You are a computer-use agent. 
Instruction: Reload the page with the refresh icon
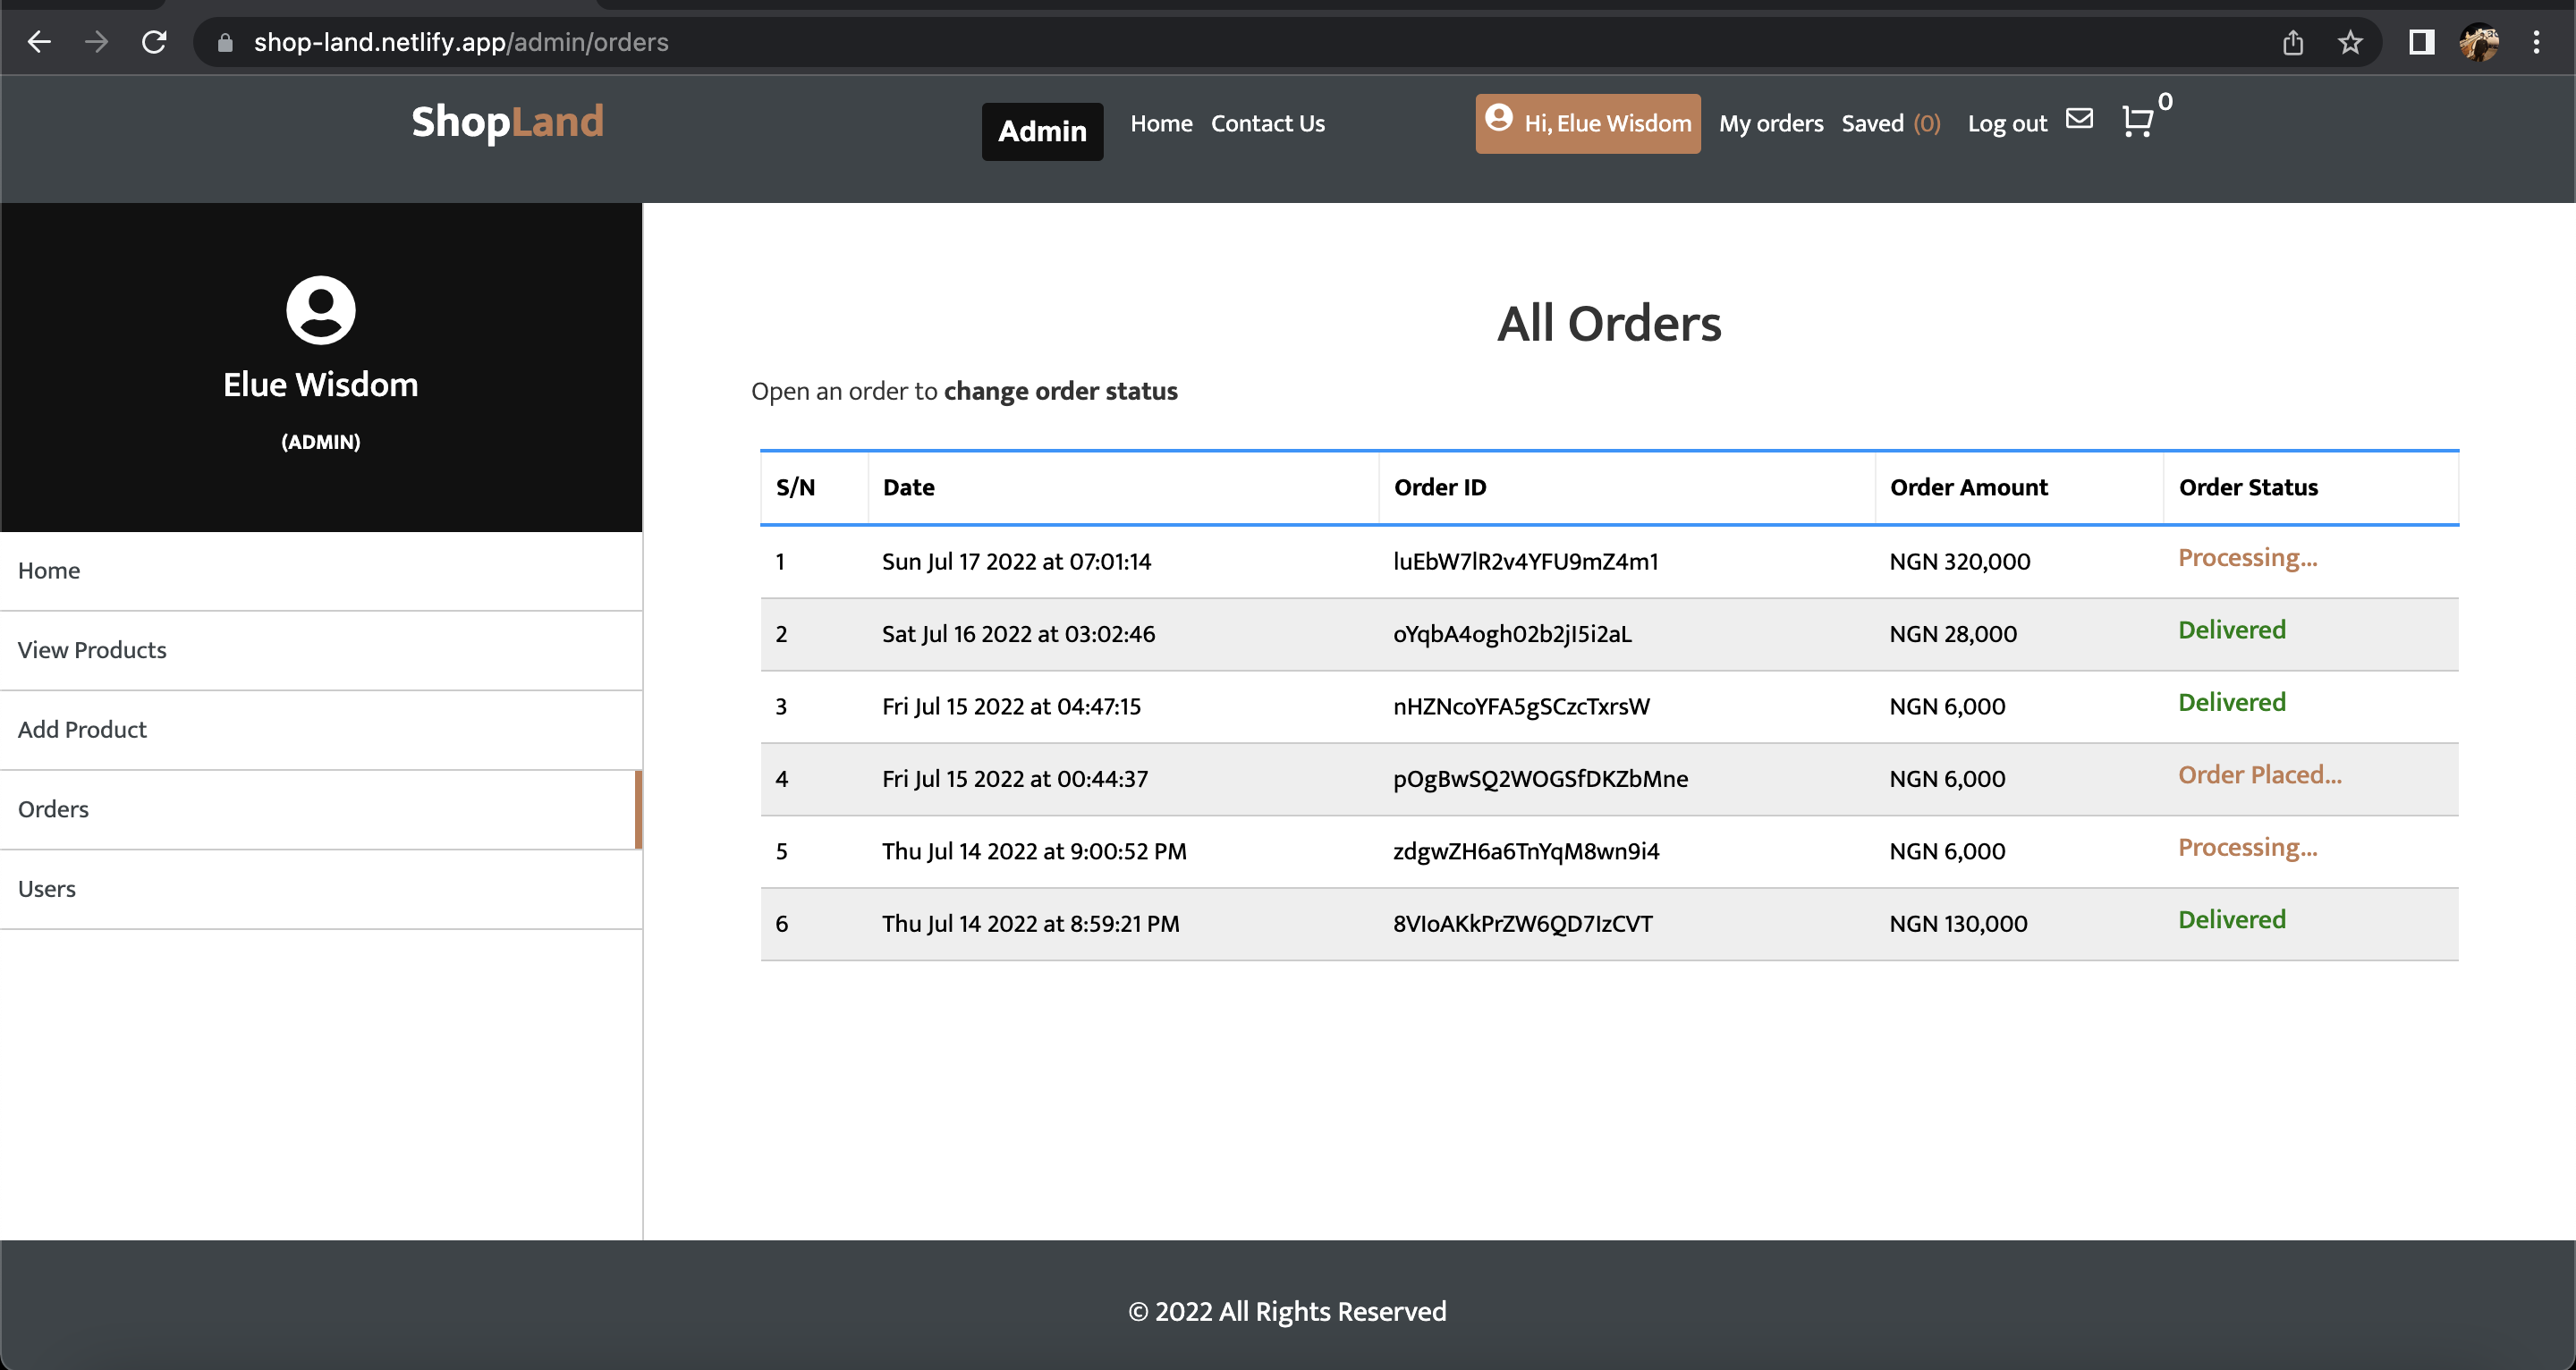[155, 42]
